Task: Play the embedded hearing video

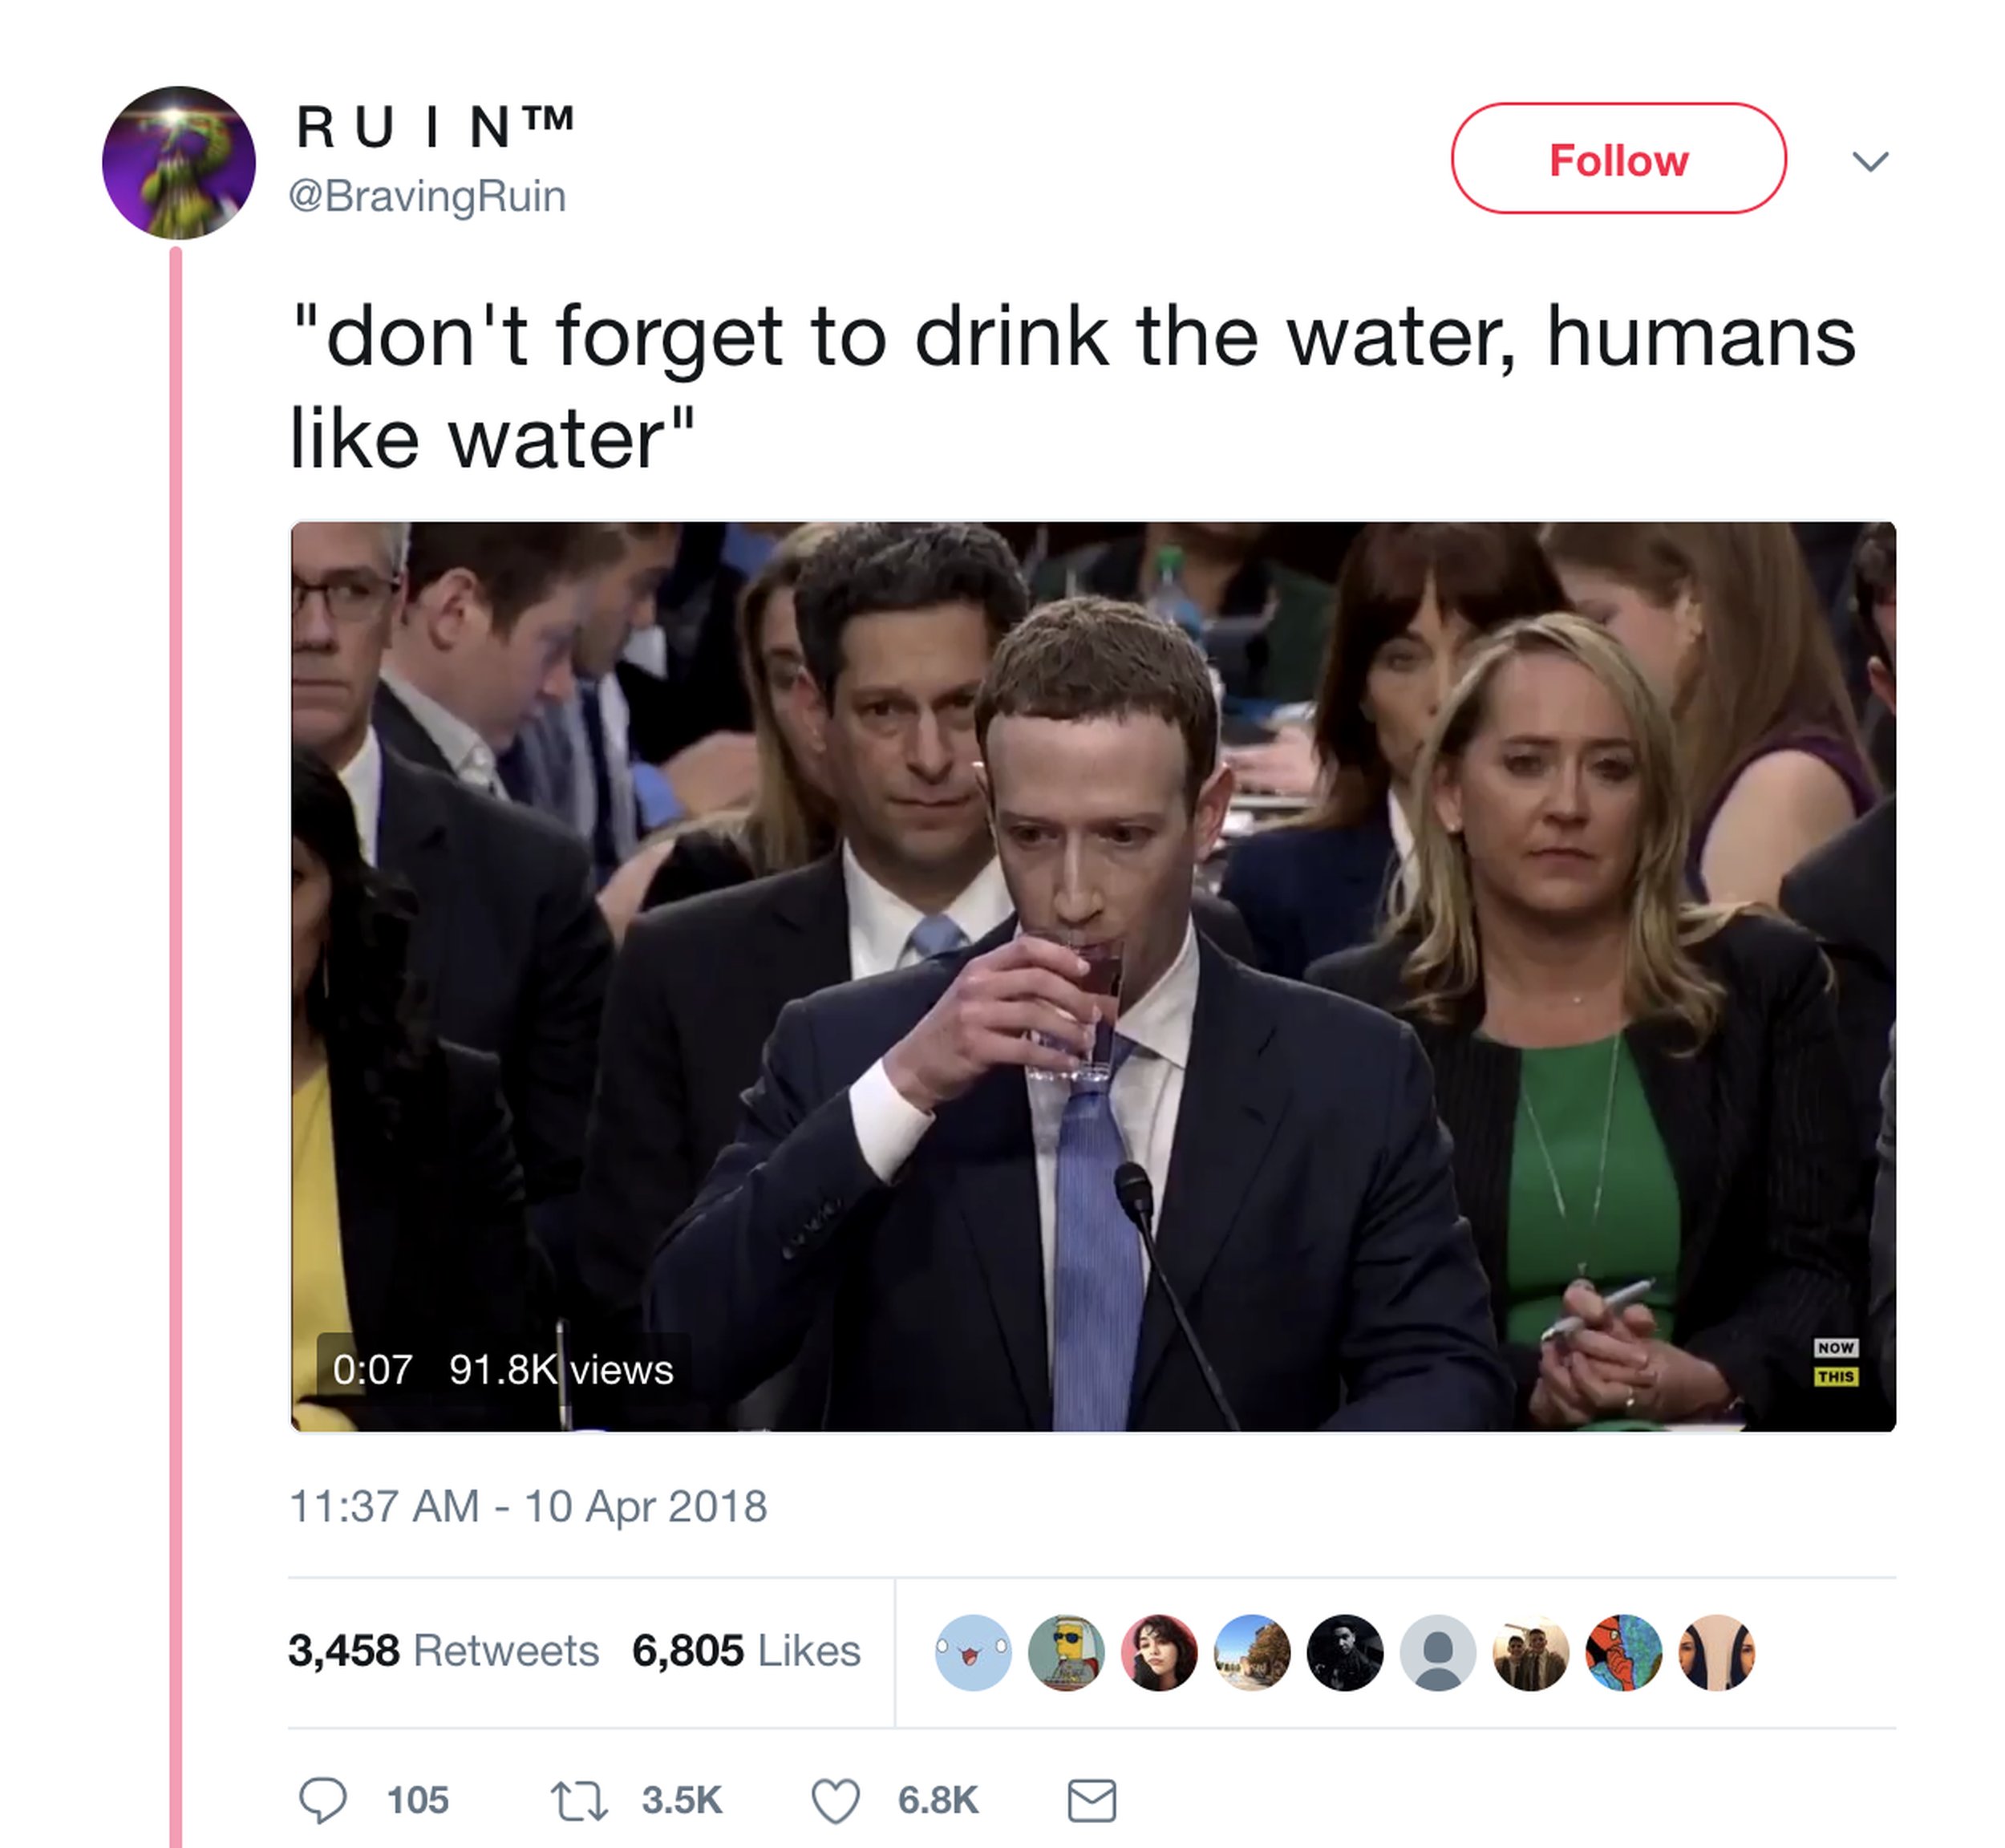Action: pos(1092,976)
